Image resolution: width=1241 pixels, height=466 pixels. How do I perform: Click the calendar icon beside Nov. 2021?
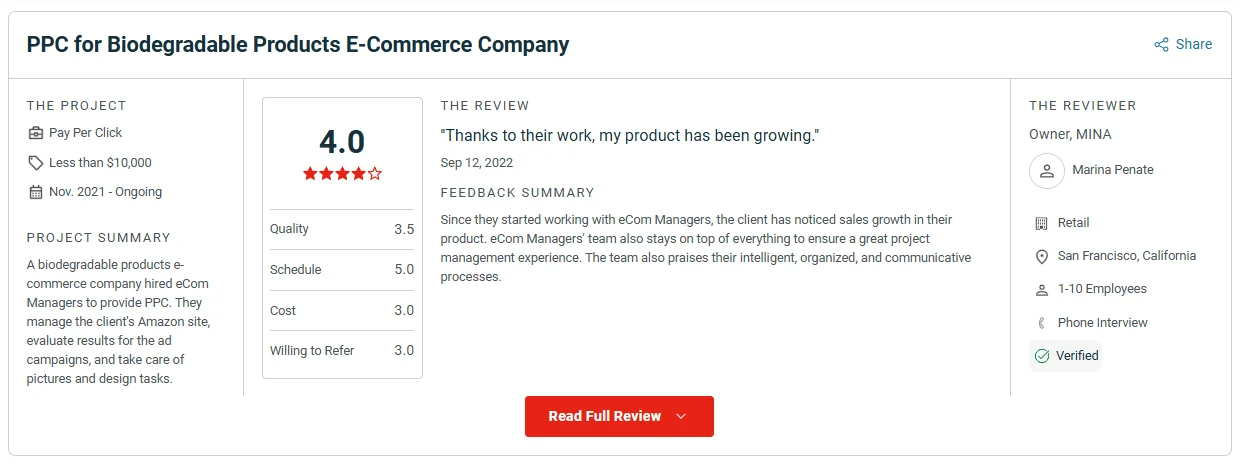[36, 192]
